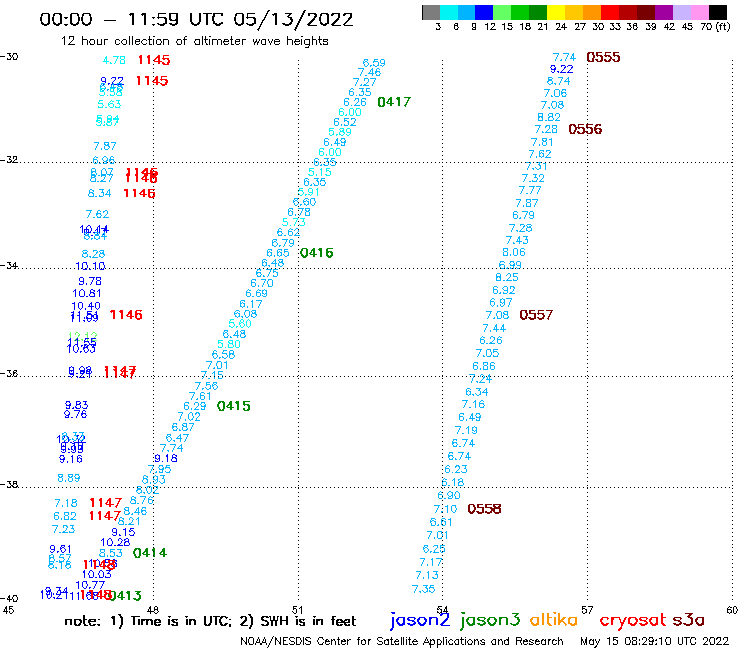Pick the orange swatch in the color legend

[x=592, y=12]
